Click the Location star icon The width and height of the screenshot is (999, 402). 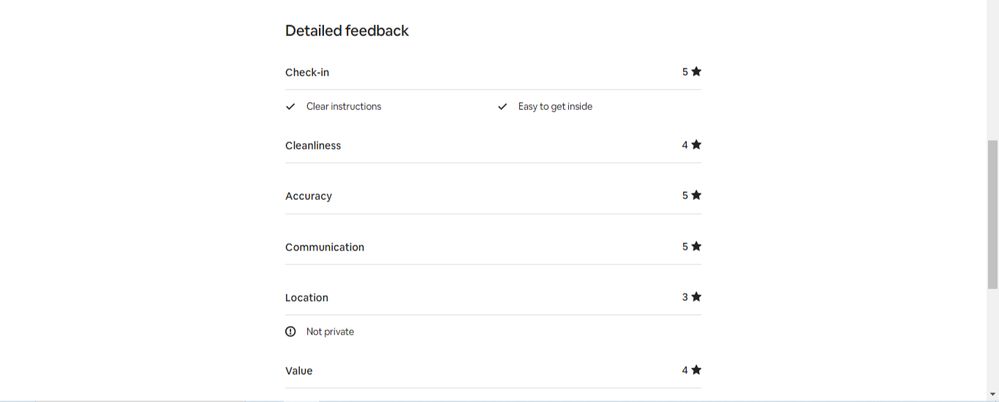(x=696, y=297)
